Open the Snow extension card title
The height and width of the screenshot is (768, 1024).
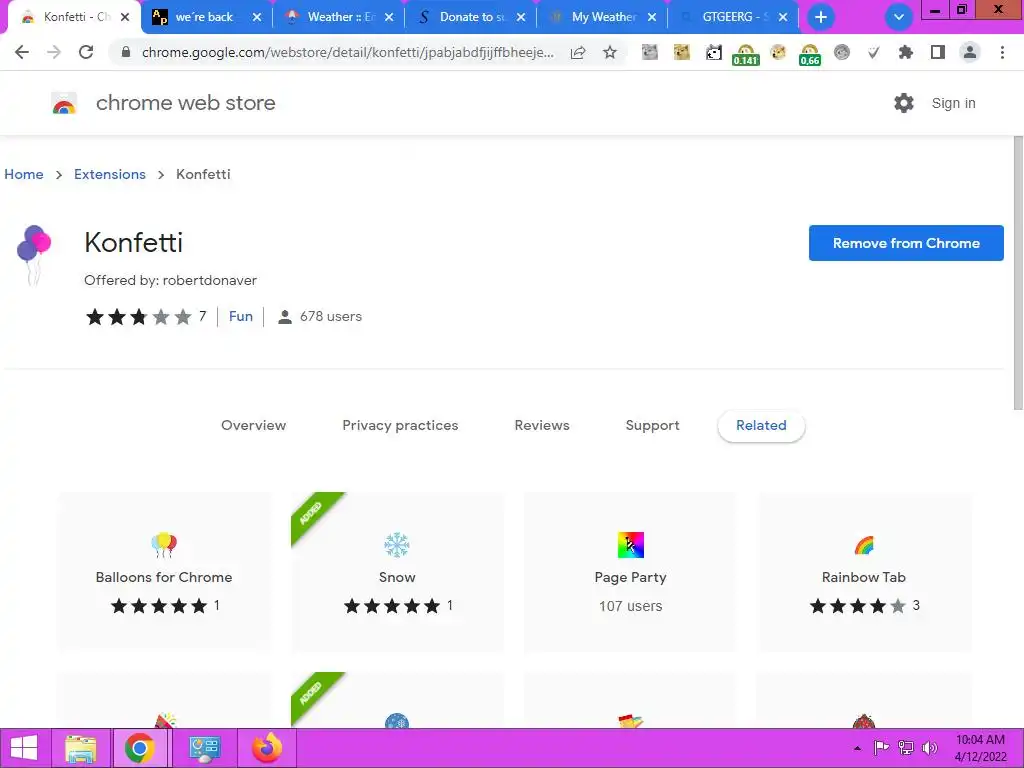[x=397, y=577]
